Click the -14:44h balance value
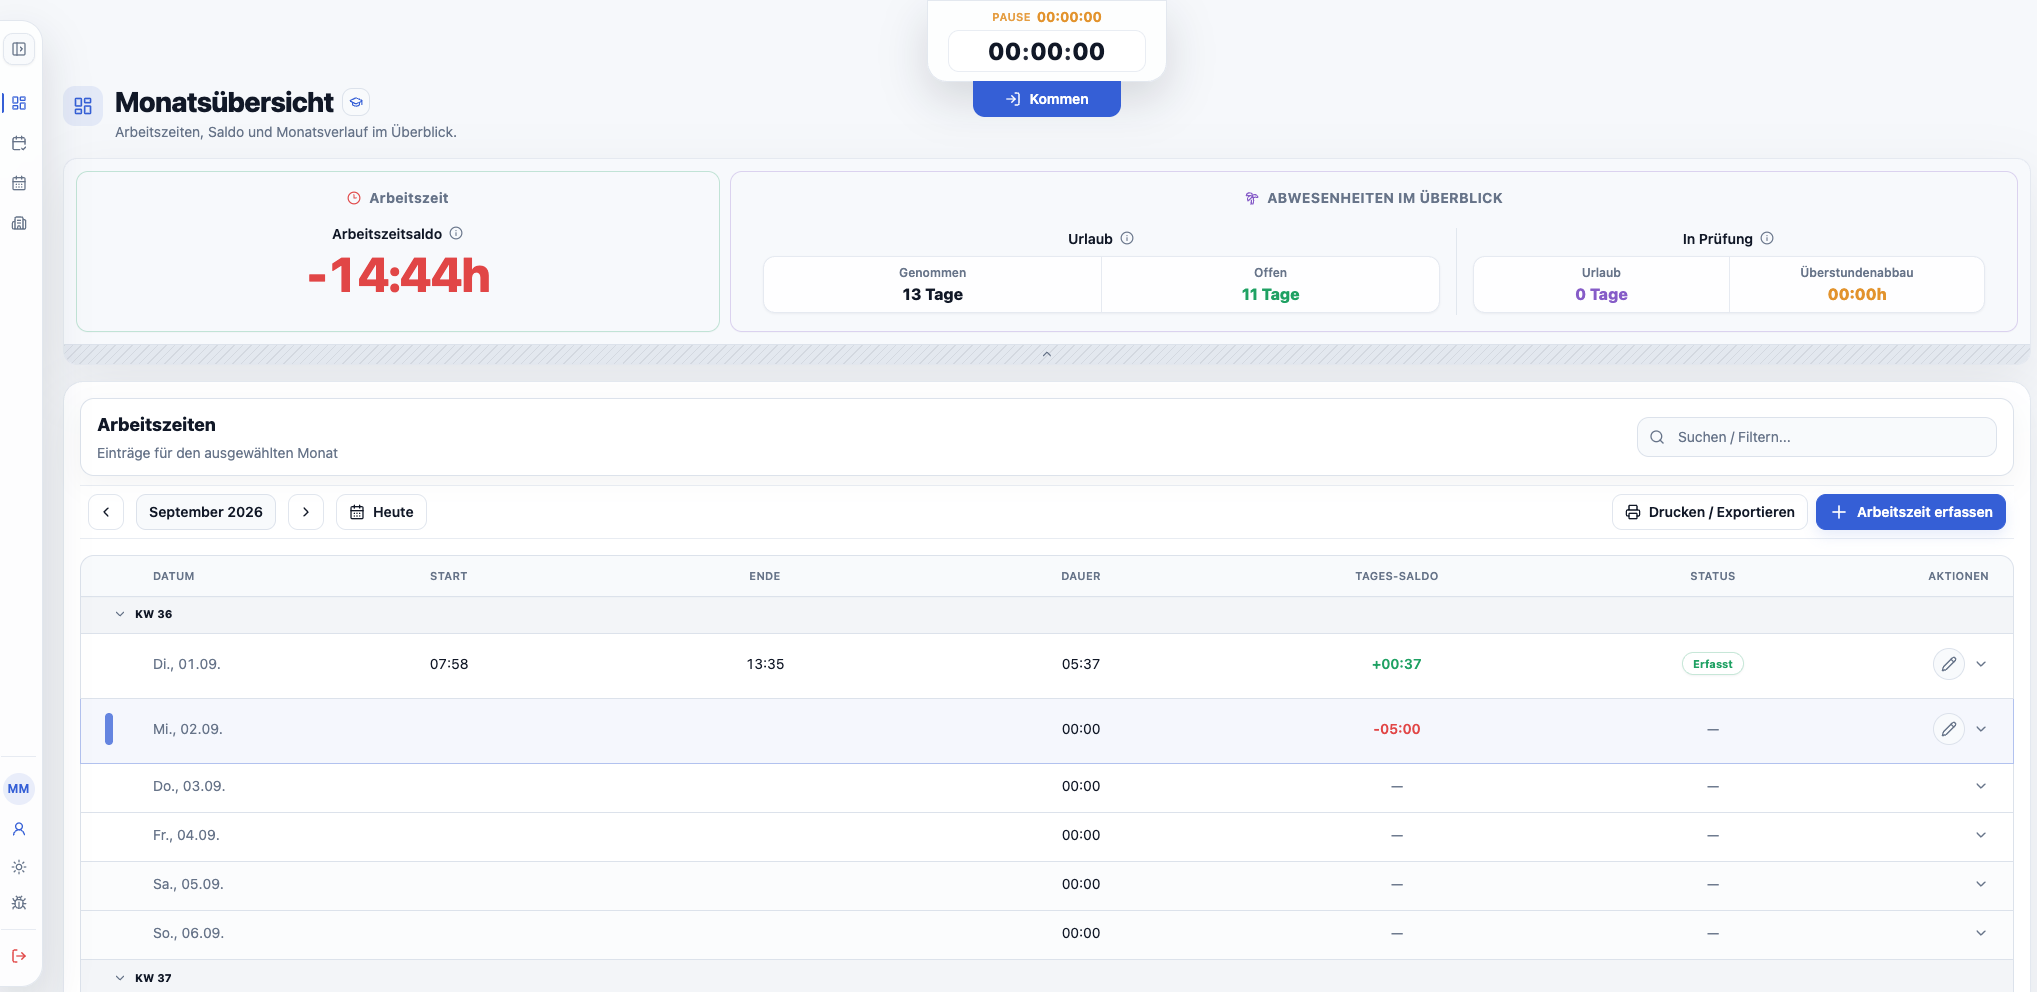 pos(399,275)
